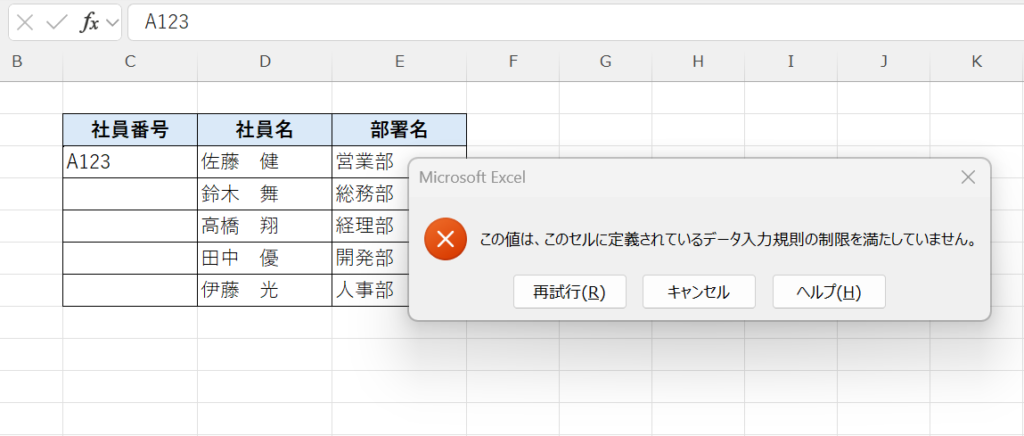
Task: Select column E header
Action: pos(399,62)
